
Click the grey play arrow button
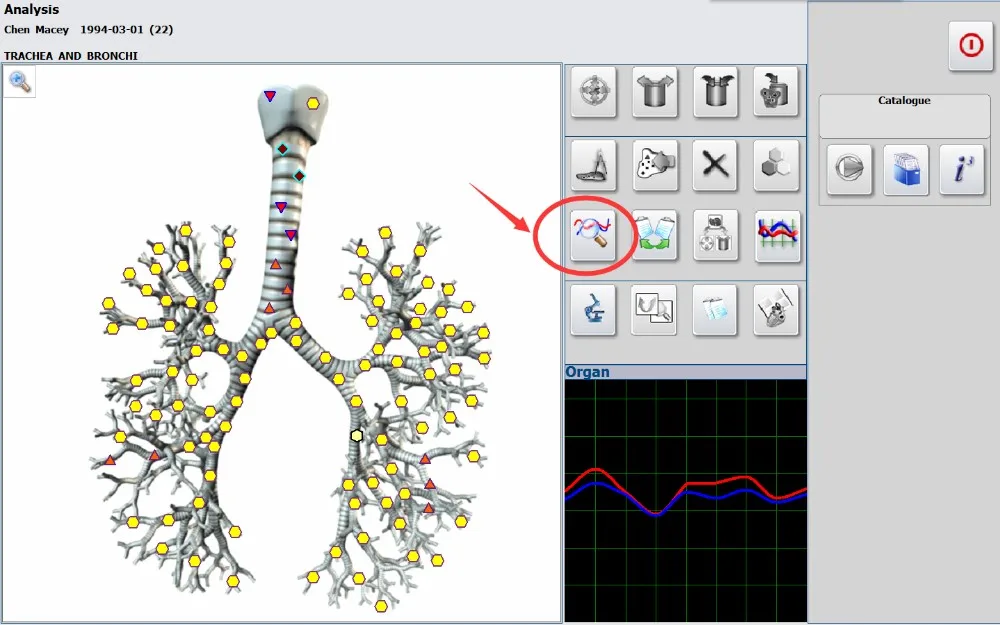[849, 170]
